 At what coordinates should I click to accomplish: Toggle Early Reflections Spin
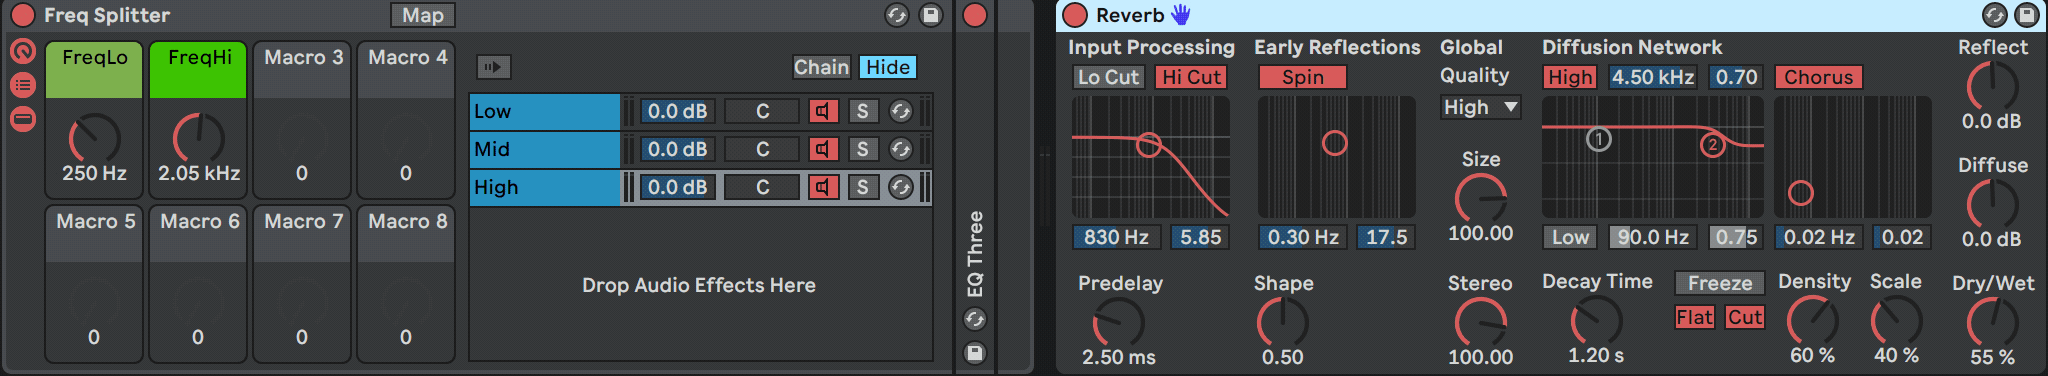(x=1302, y=77)
